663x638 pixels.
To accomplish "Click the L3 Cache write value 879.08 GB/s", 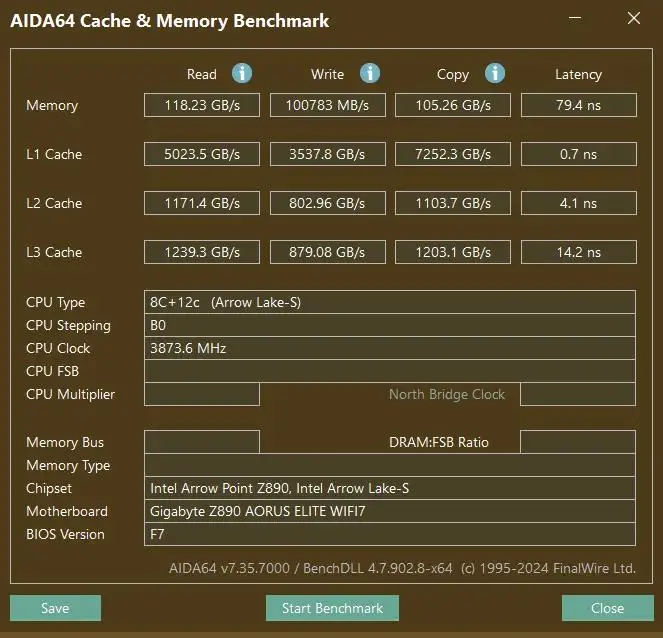I will [328, 252].
